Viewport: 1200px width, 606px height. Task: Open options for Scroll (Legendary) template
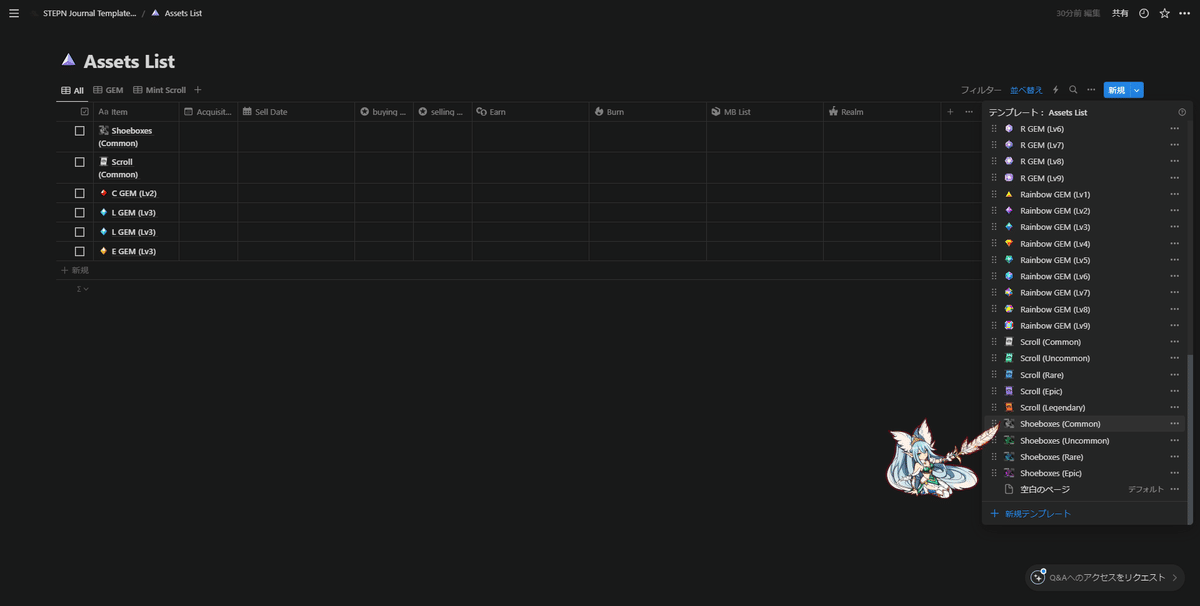click(1175, 407)
